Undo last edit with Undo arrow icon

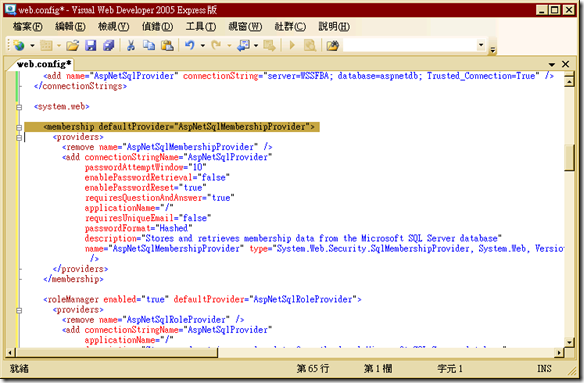pyautogui.click(x=190, y=45)
